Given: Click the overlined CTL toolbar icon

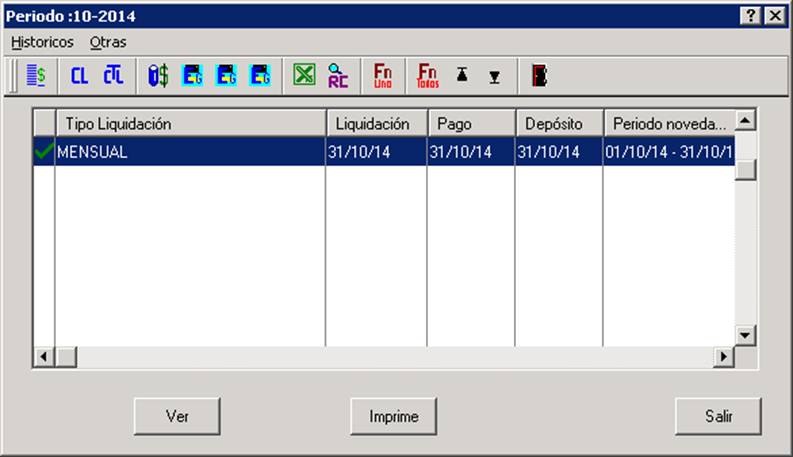Looking at the screenshot, I should pos(113,76).
